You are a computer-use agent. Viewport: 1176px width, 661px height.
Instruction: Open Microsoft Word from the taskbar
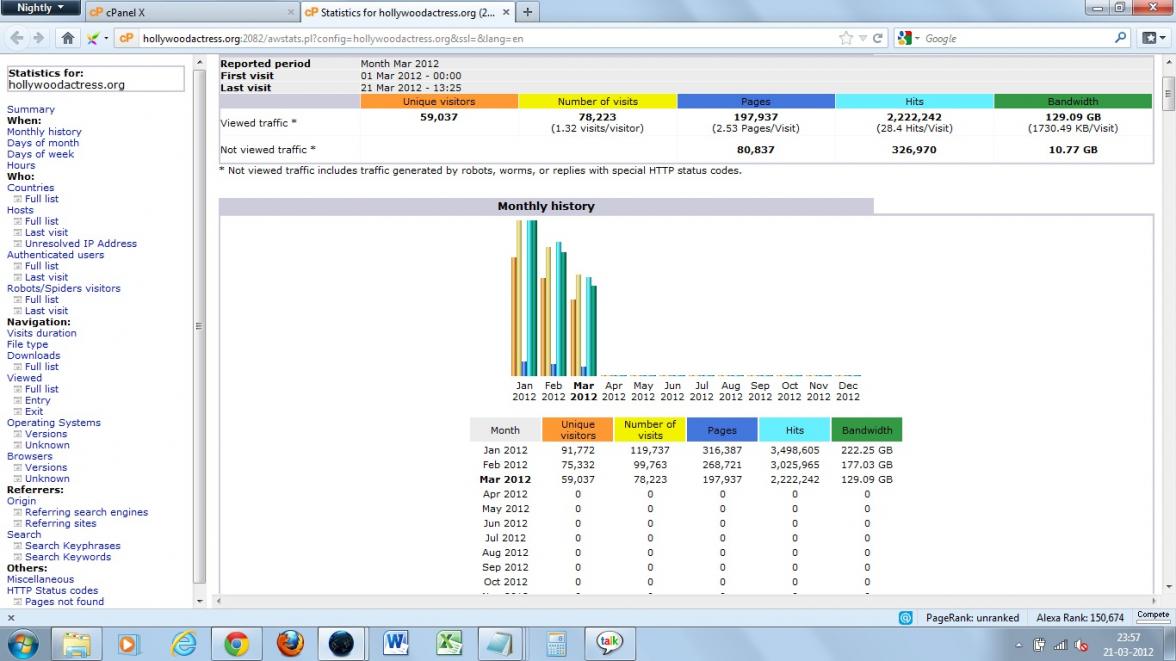pyautogui.click(x=395, y=644)
